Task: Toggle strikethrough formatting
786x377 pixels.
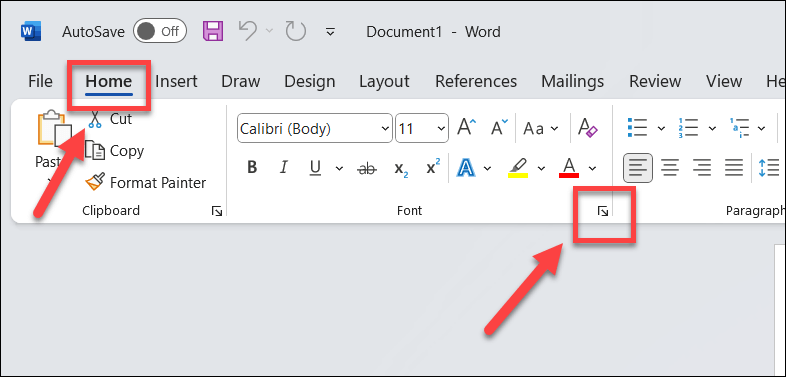Action: [x=367, y=169]
